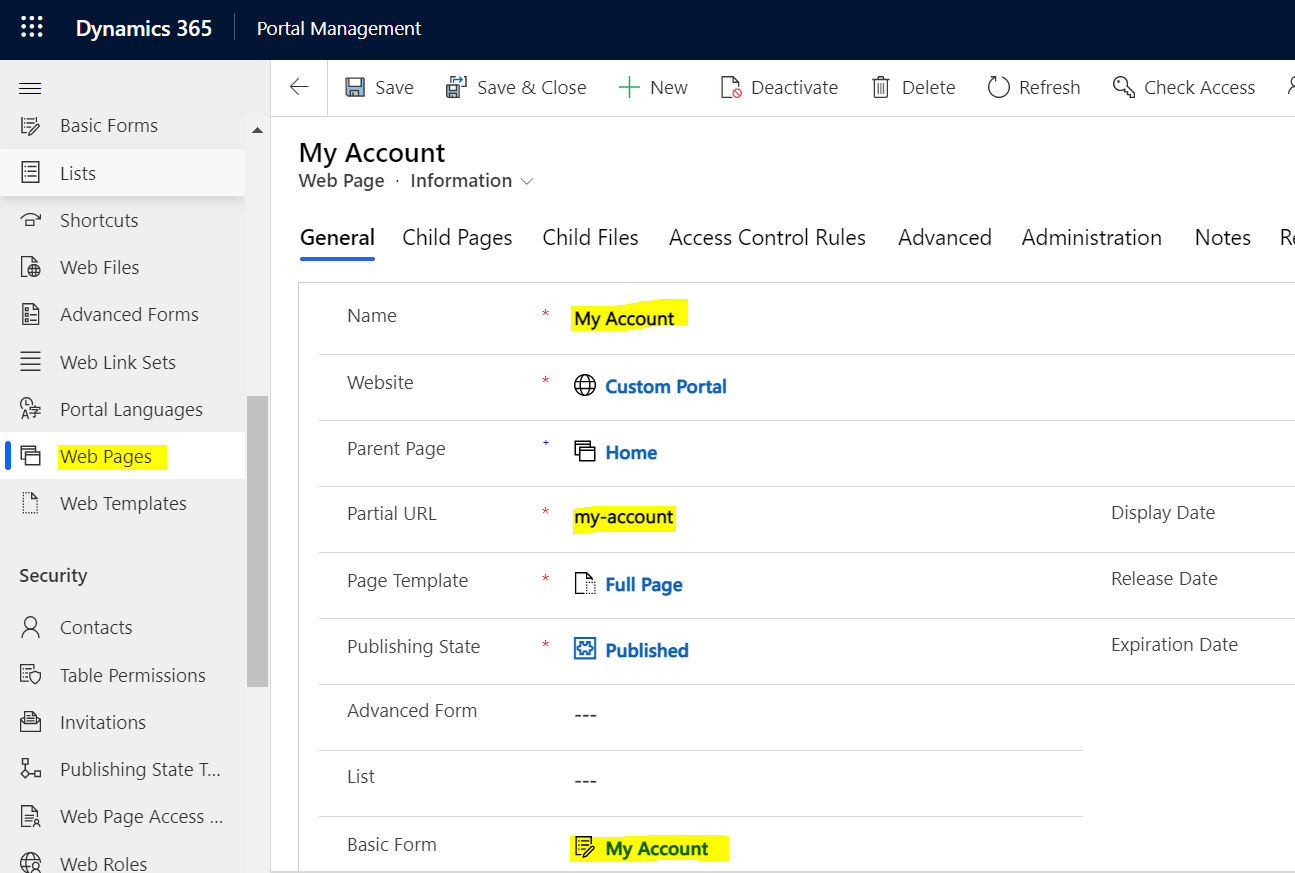Open the Home parent page link
This screenshot has width=1295, height=873.
pos(631,452)
